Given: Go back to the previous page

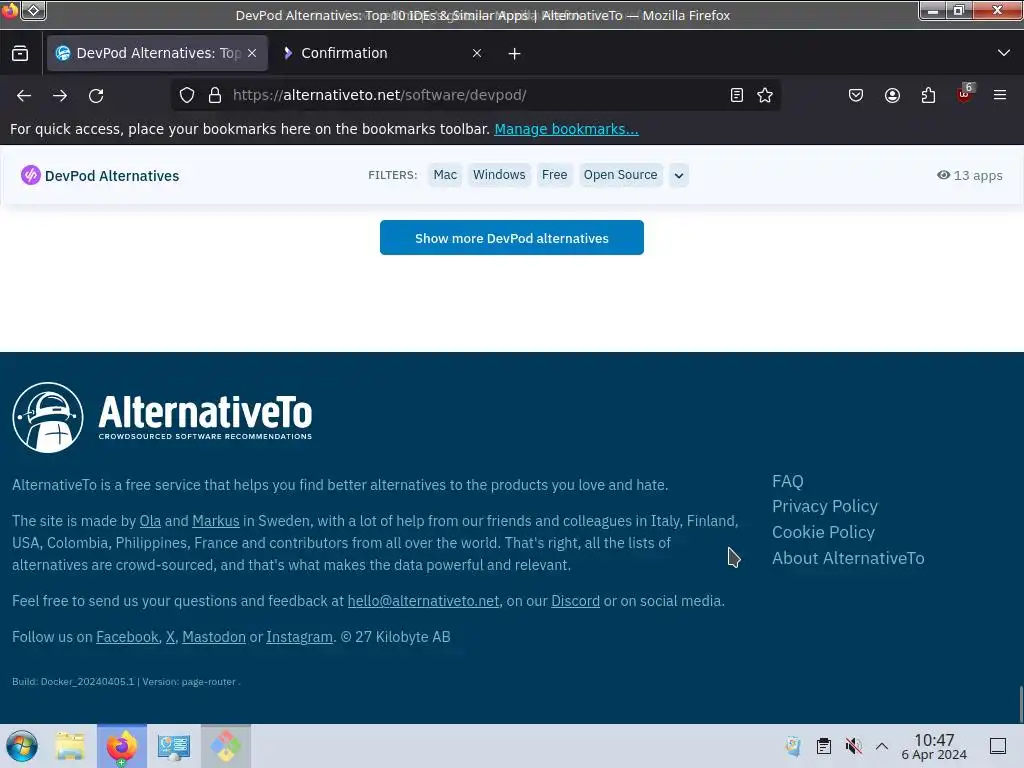Looking at the screenshot, I should coord(24,95).
